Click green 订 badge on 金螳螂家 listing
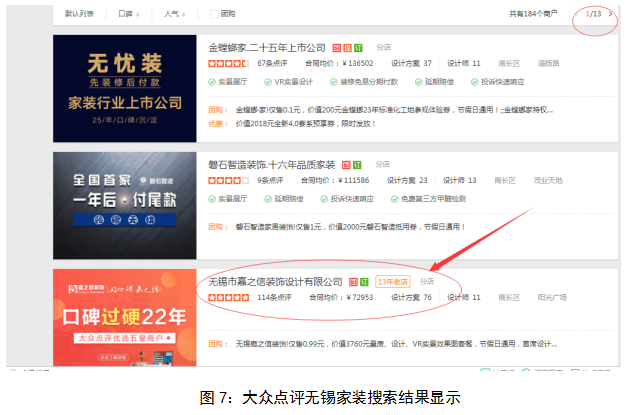 coord(358,48)
